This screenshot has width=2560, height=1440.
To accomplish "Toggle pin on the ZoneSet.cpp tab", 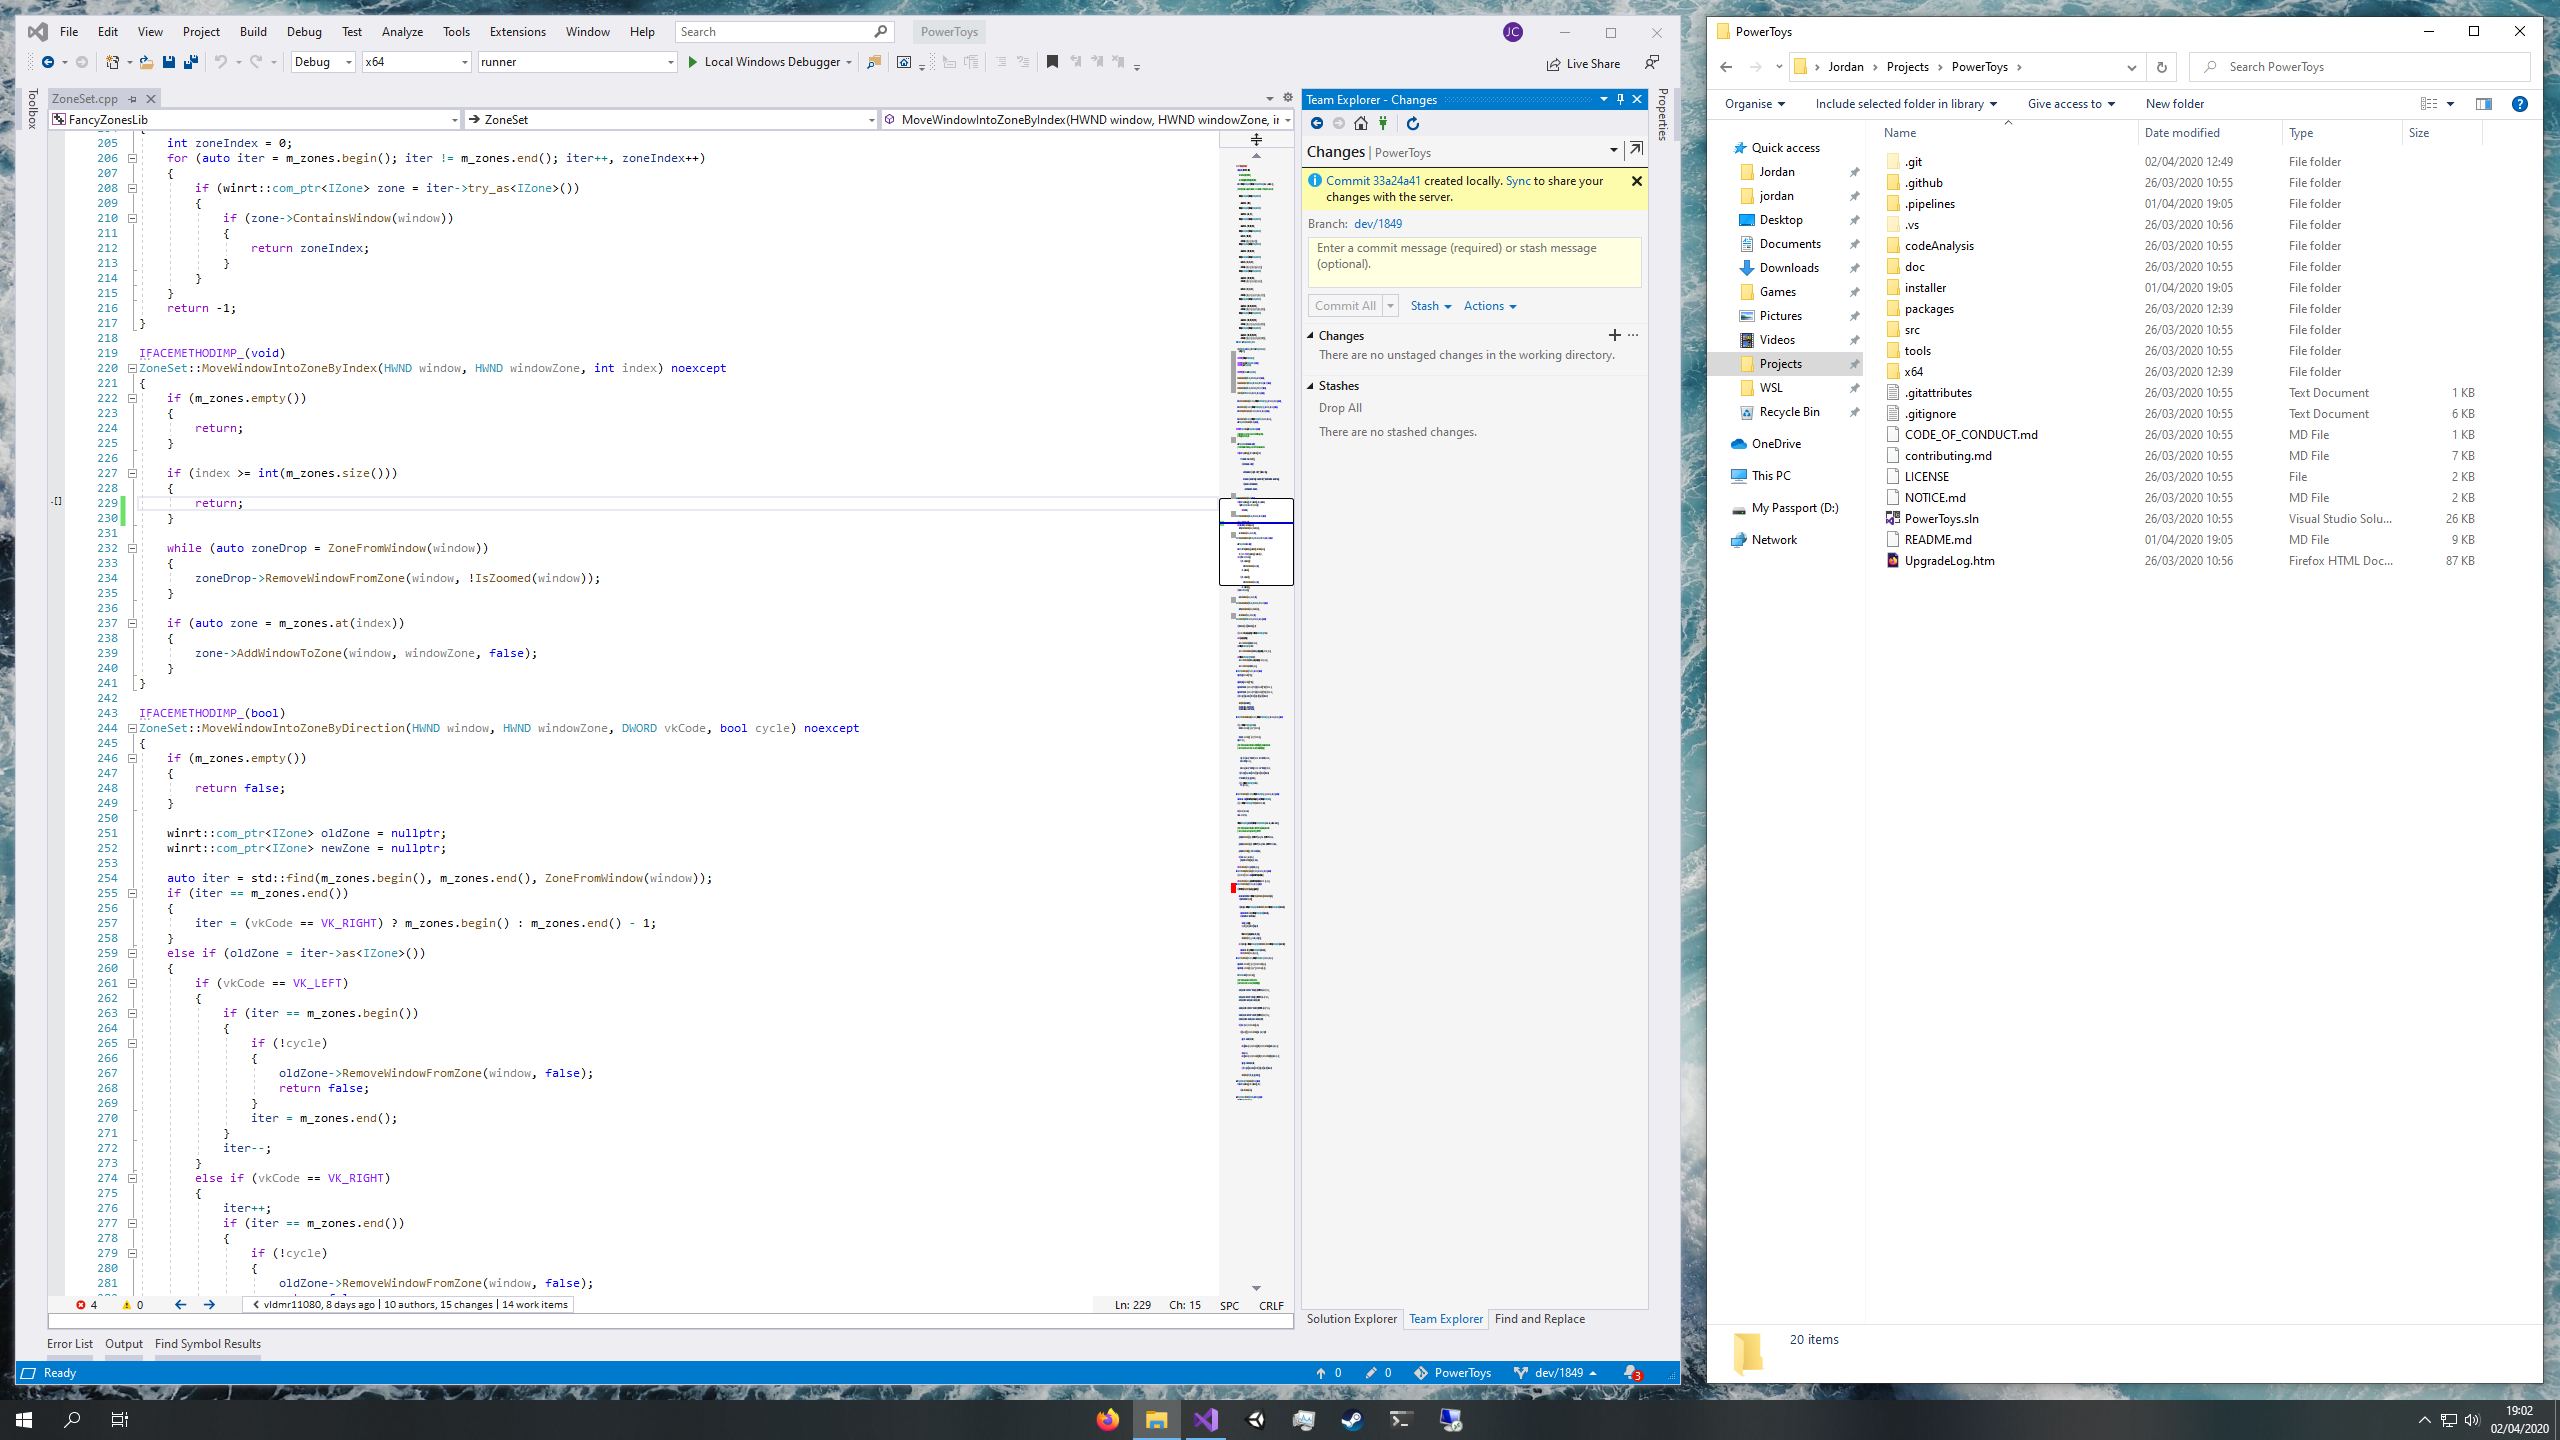I will 132,99.
